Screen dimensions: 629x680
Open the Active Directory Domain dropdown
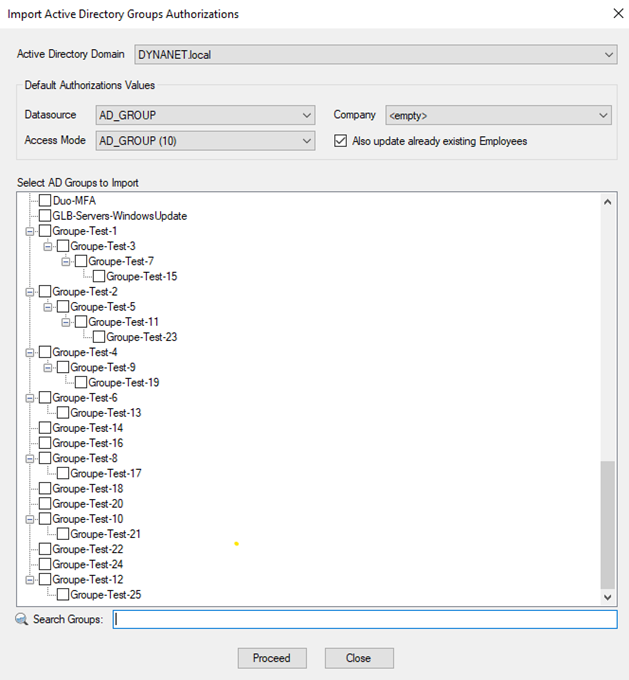tap(609, 54)
